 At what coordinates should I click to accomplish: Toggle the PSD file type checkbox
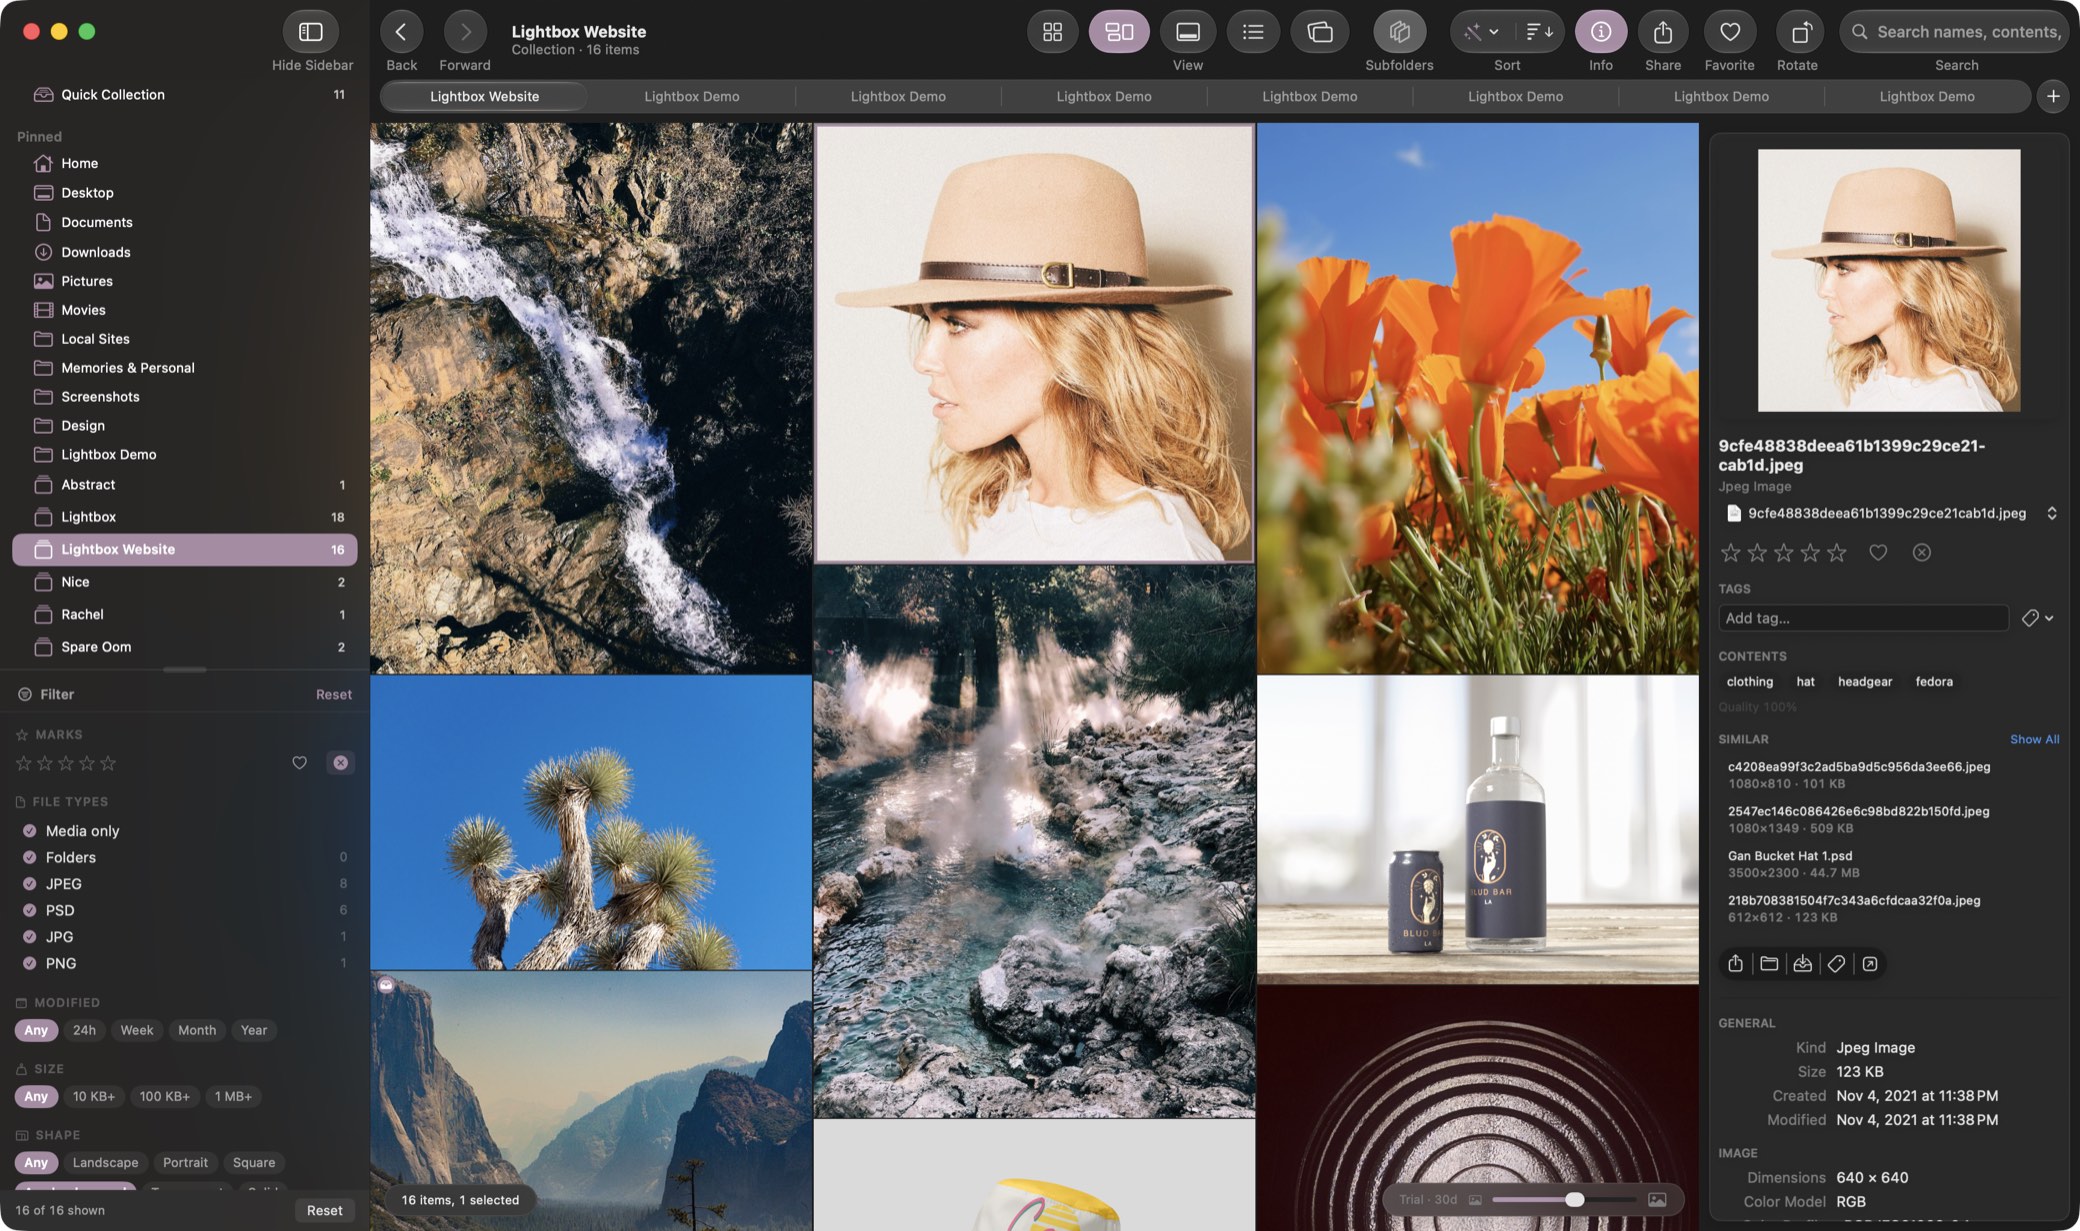click(30, 910)
